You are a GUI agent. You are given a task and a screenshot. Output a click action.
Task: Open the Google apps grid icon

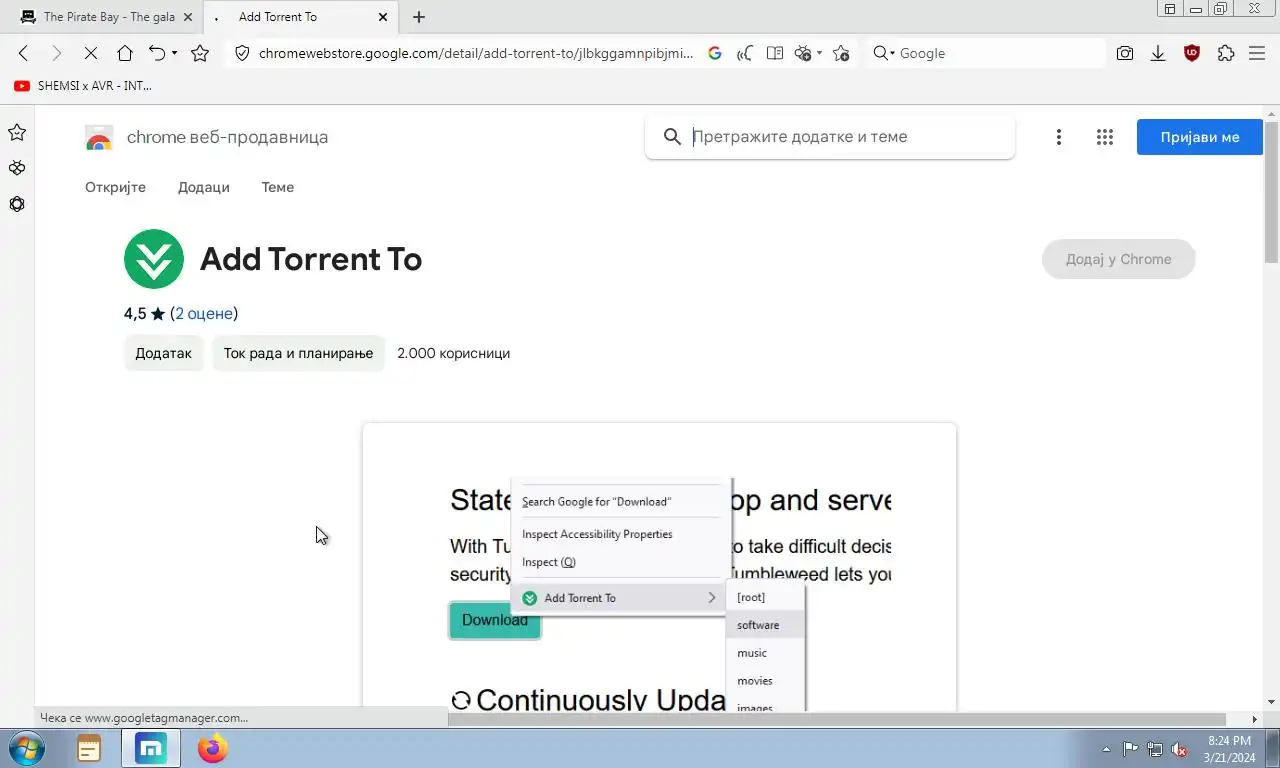pos(1104,137)
